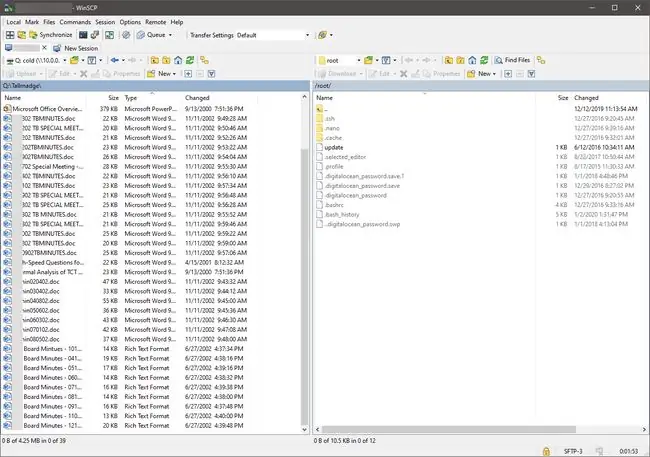The image size is (650, 457).
Task: Go back in local panel history
Action: [115, 61]
